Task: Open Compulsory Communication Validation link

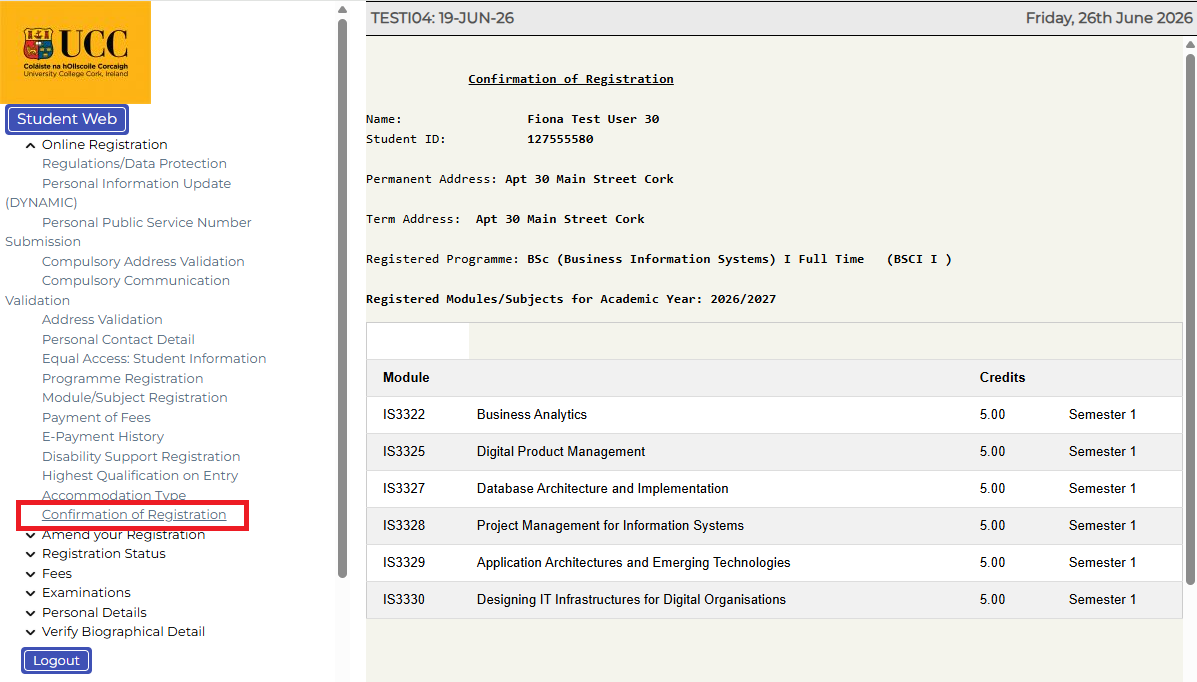Action: click(x=136, y=280)
